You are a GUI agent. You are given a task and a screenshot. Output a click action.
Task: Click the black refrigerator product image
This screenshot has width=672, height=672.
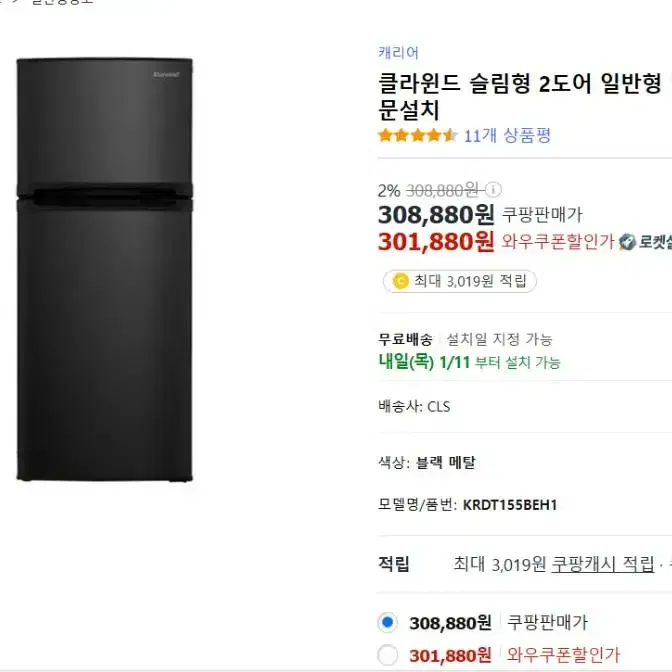pyautogui.click(x=105, y=270)
